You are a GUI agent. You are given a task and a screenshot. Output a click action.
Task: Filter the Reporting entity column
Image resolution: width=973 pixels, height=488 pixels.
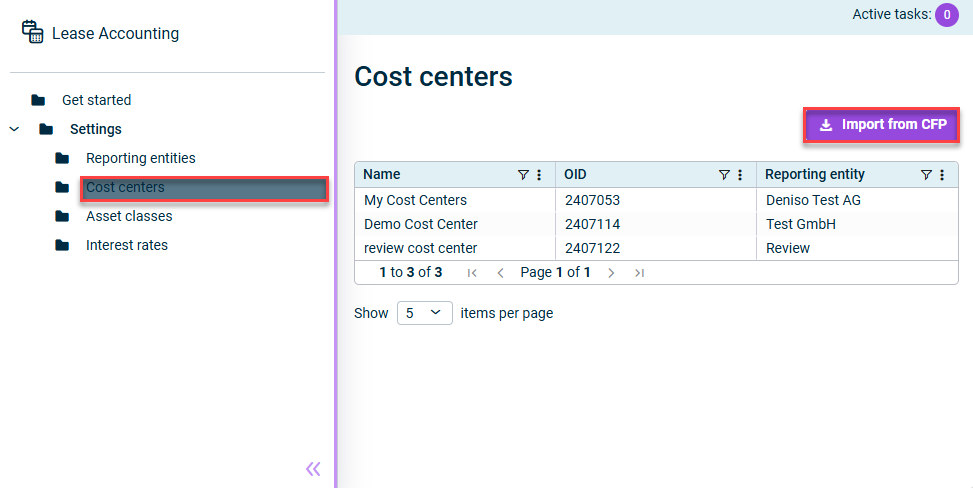coord(926,175)
